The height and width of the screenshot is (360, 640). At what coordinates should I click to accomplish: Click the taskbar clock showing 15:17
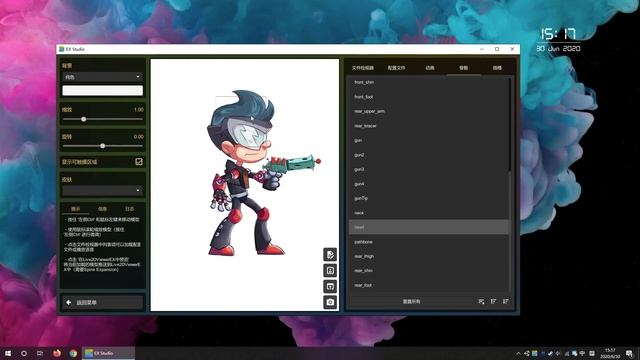610,353
